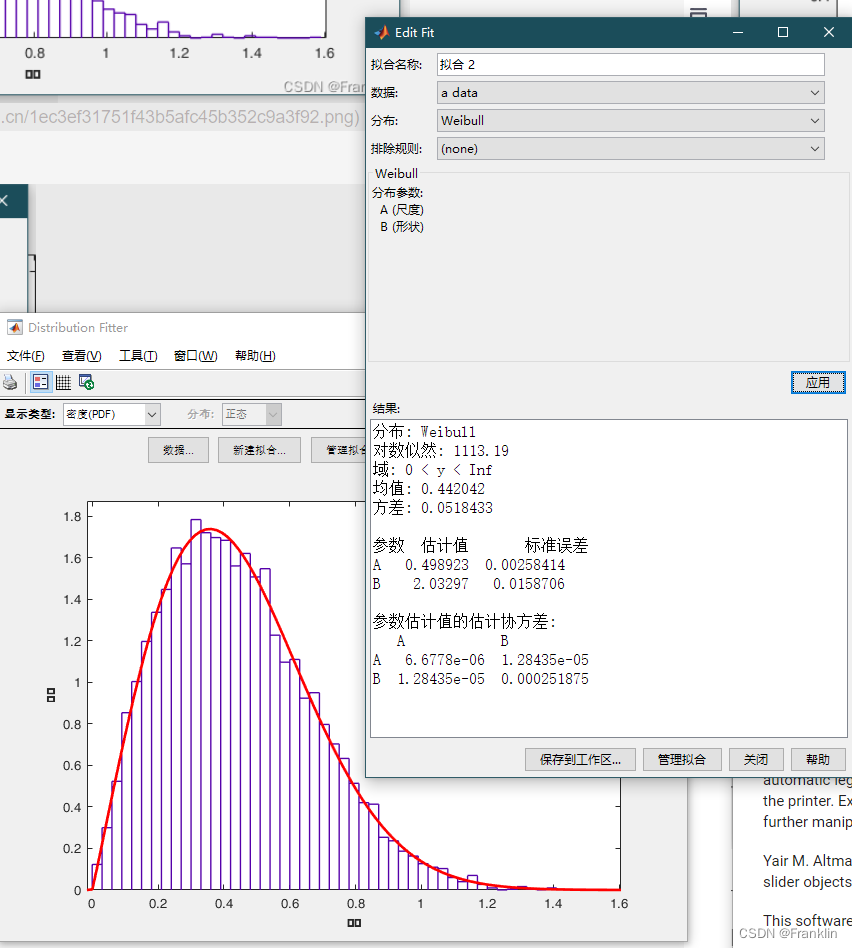Open the 窗口(W) menu
Image resolution: width=852 pixels, height=948 pixels.
tap(195, 356)
